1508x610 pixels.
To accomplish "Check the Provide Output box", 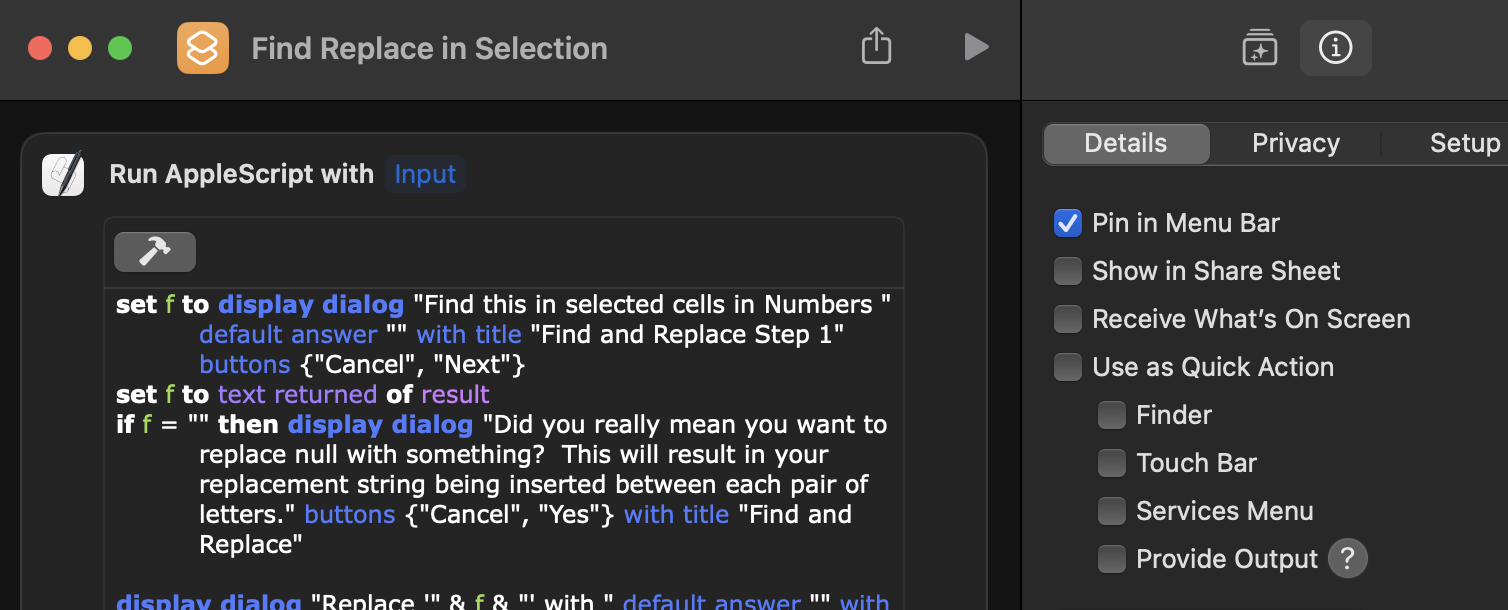I will [x=1112, y=559].
